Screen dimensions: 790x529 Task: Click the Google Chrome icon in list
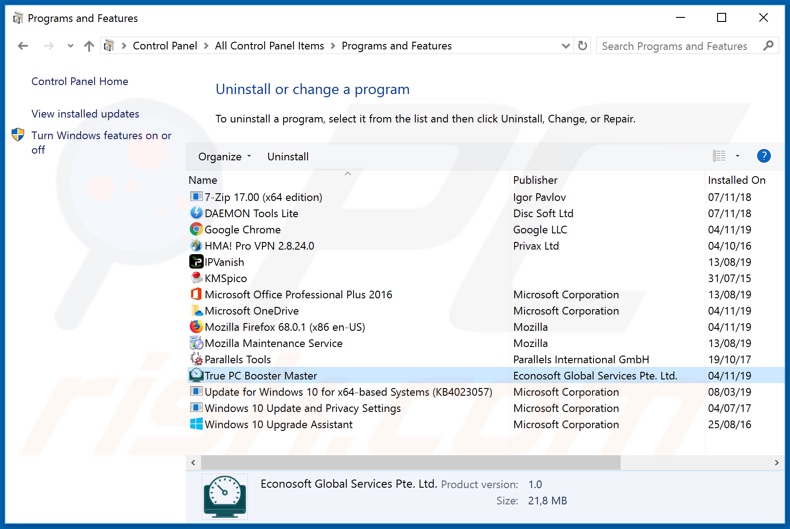click(x=196, y=229)
